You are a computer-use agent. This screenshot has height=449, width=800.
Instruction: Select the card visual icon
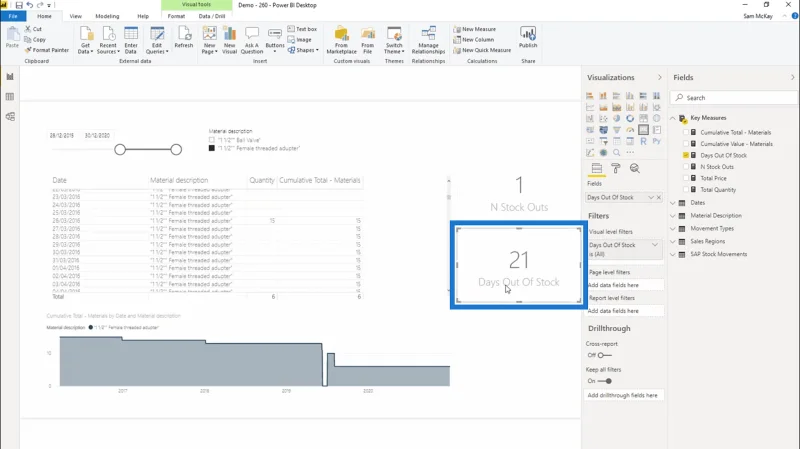(x=643, y=130)
